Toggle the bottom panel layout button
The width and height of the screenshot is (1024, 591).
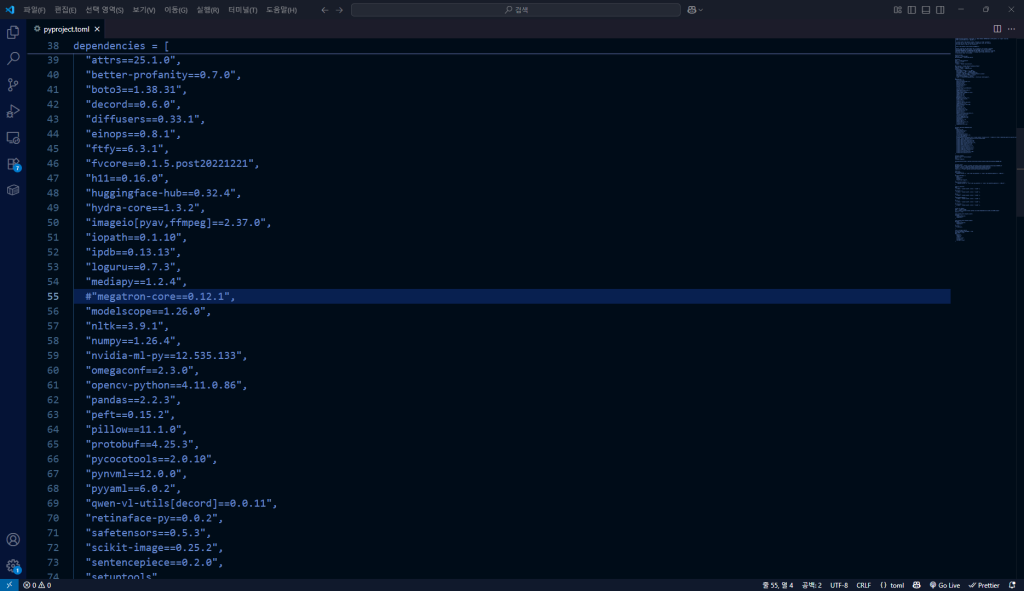click(x=926, y=9)
